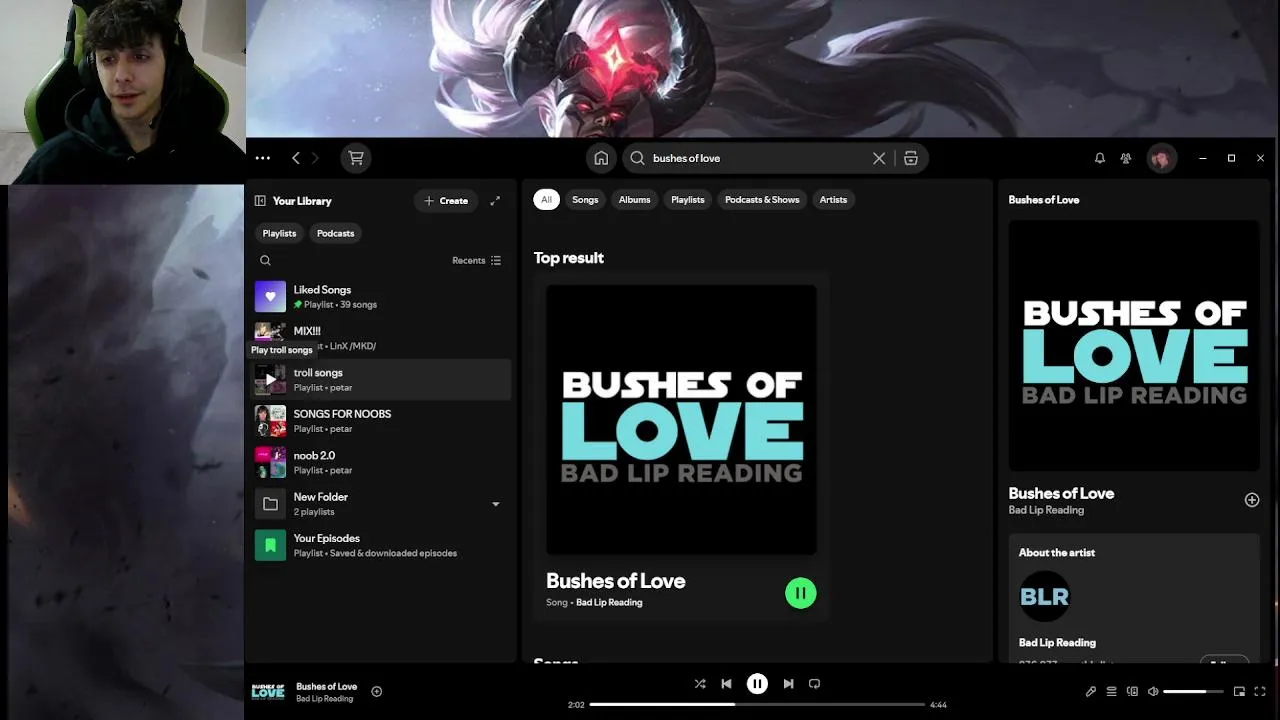Image resolution: width=1280 pixels, height=720 pixels.
Task: Open large cover art in right panel
Action: 1134,346
